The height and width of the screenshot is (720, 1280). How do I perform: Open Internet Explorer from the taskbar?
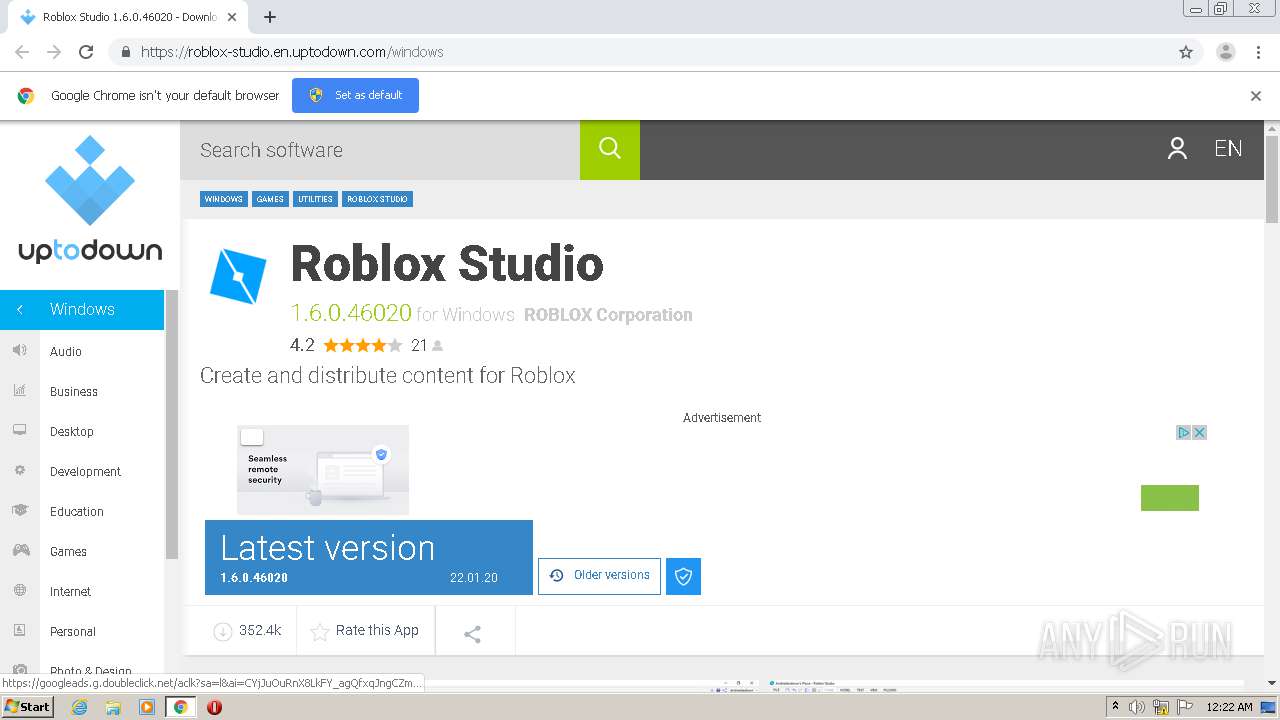tap(79, 707)
